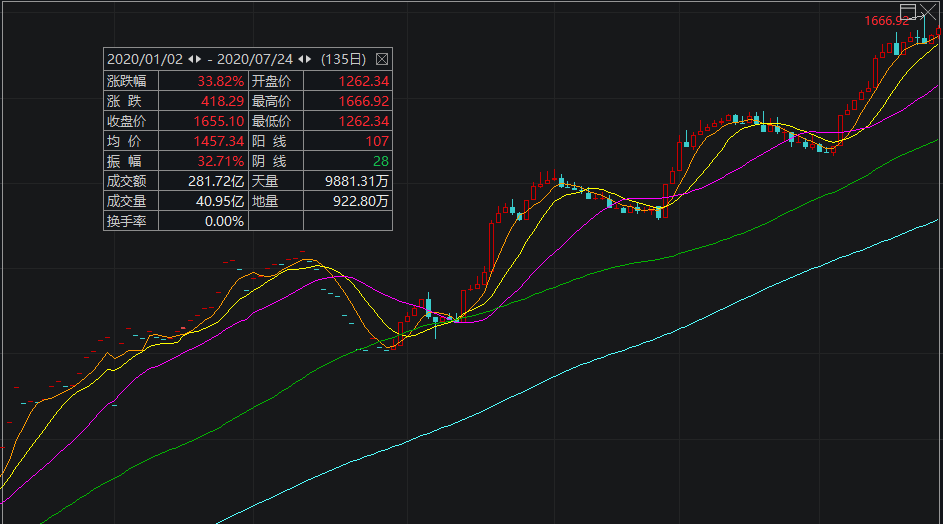Select 换手率 value 0.00%
This screenshot has height=524, width=943.
[x=224, y=221]
